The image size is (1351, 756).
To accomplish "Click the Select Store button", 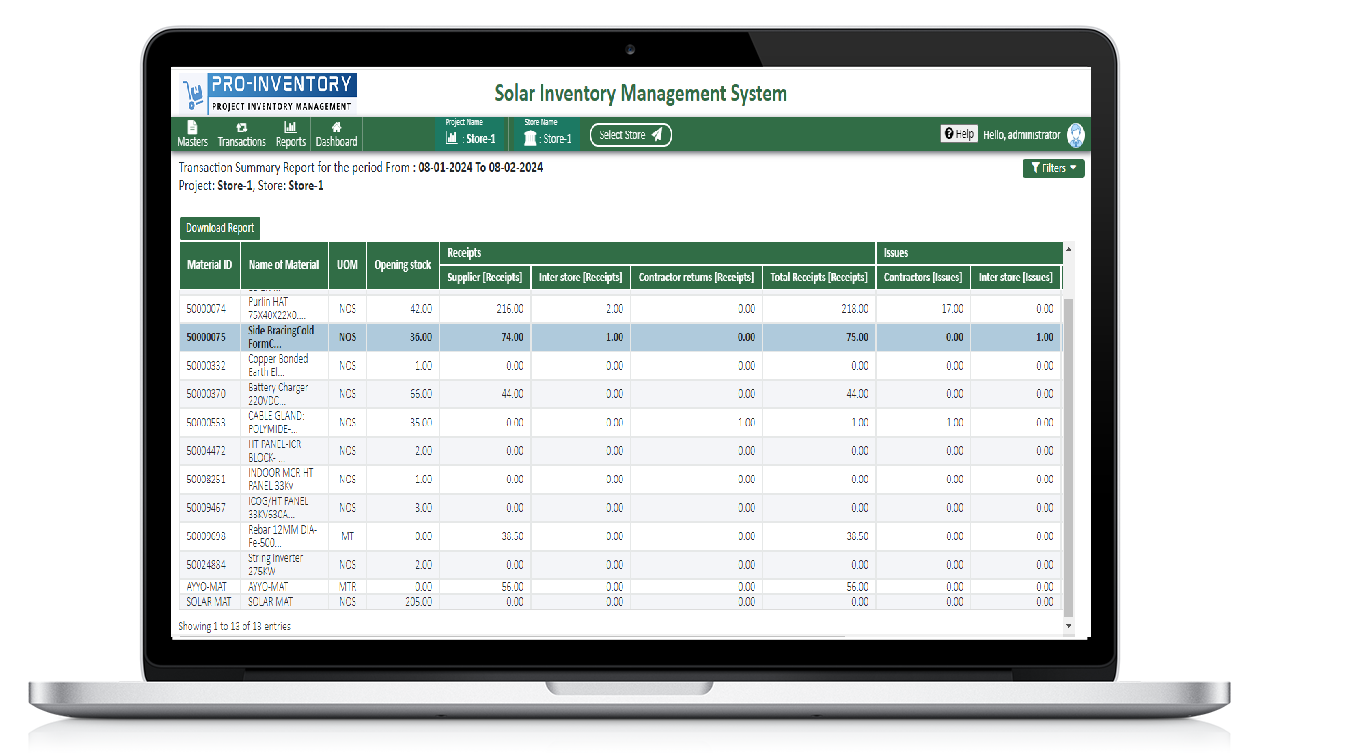I will (x=630, y=135).
